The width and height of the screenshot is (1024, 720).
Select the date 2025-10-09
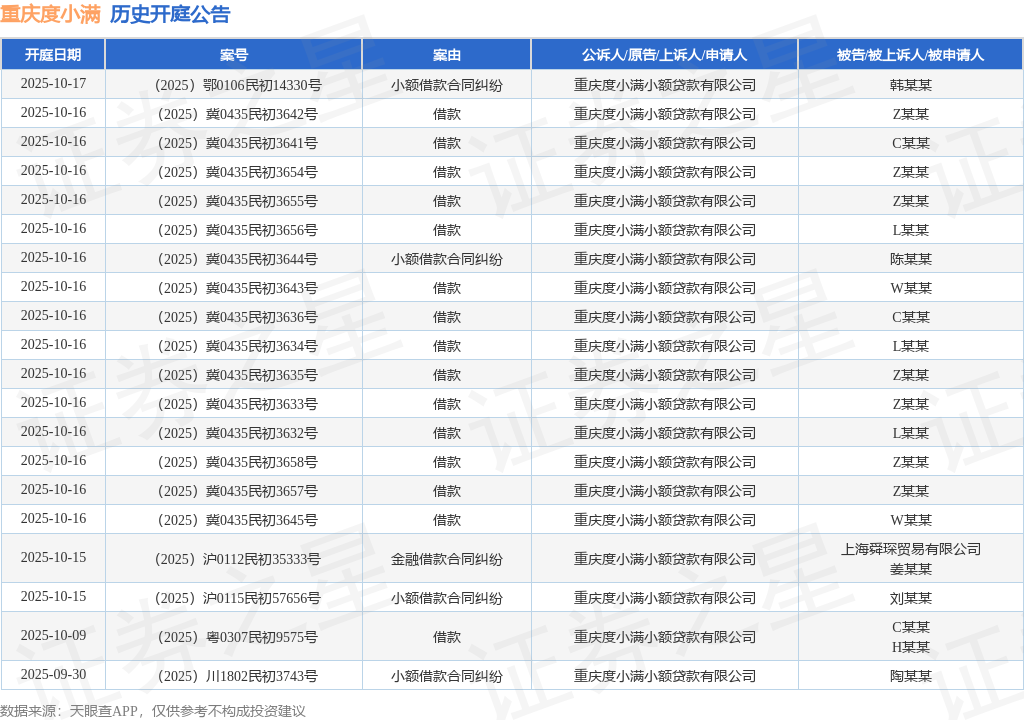(x=53, y=636)
